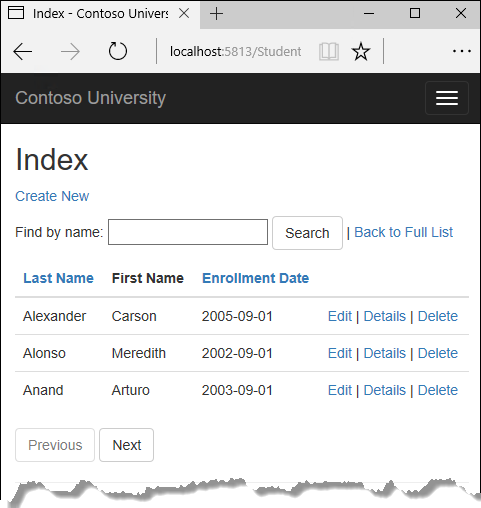Open a new tab with plus icon
Screen dimensions: 481x508
point(216,14)
